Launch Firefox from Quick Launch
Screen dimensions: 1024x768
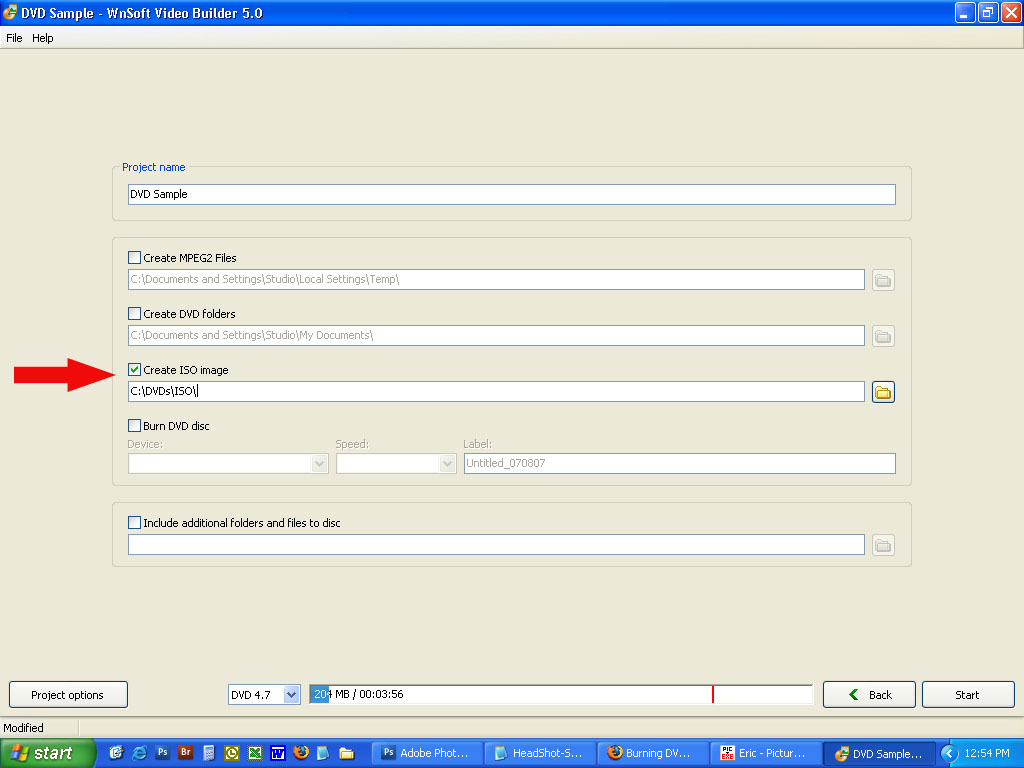pyautogui.click(x=301, y=752)
